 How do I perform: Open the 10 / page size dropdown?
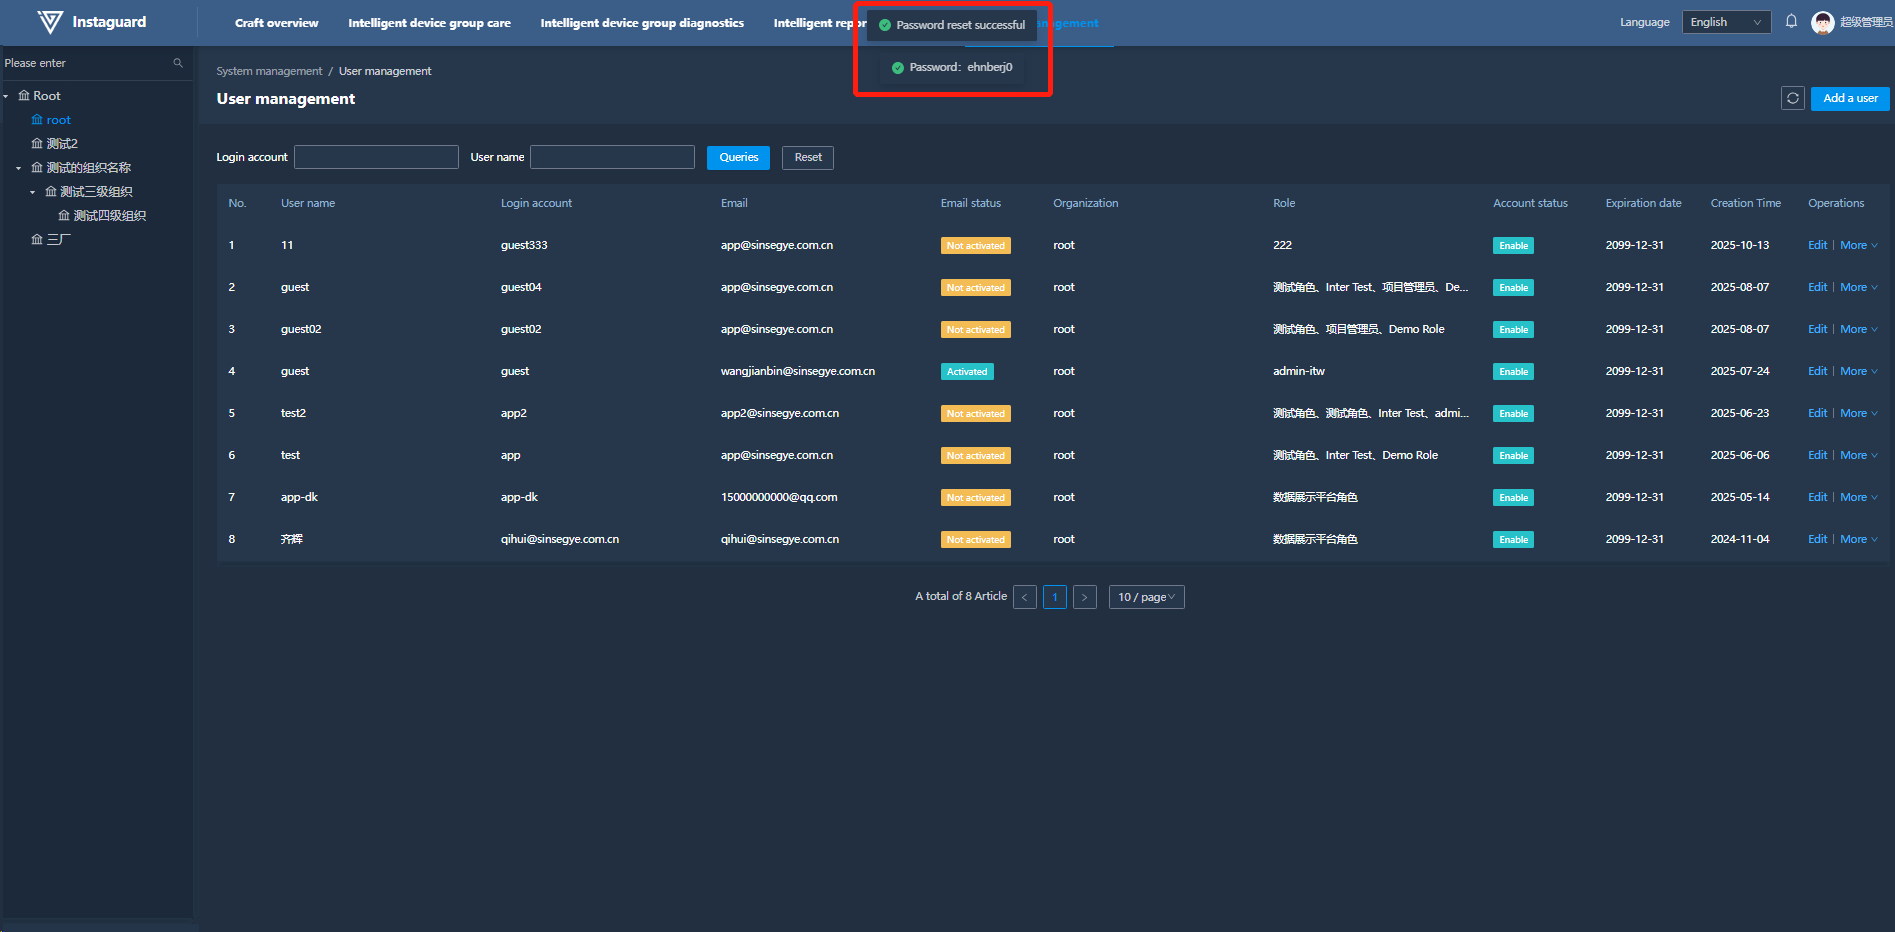pyautogui.click(x=1146, y=597)
